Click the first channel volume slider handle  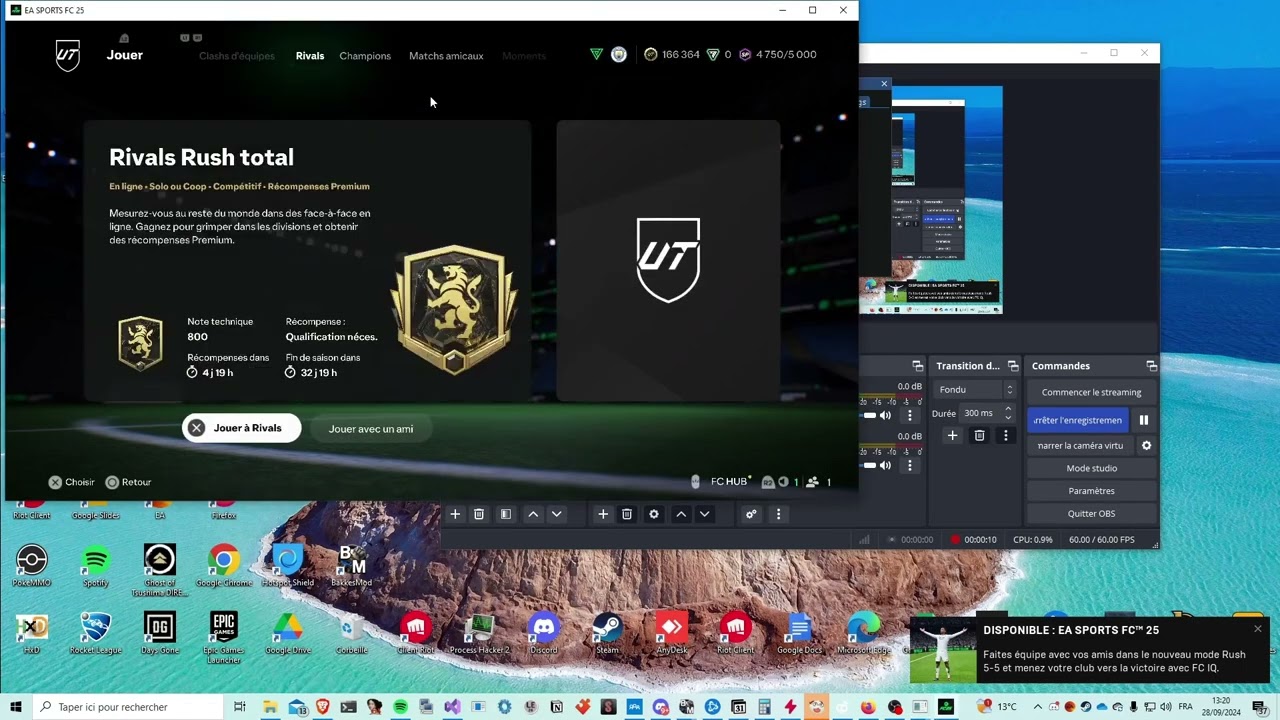(x=869, y=415)
